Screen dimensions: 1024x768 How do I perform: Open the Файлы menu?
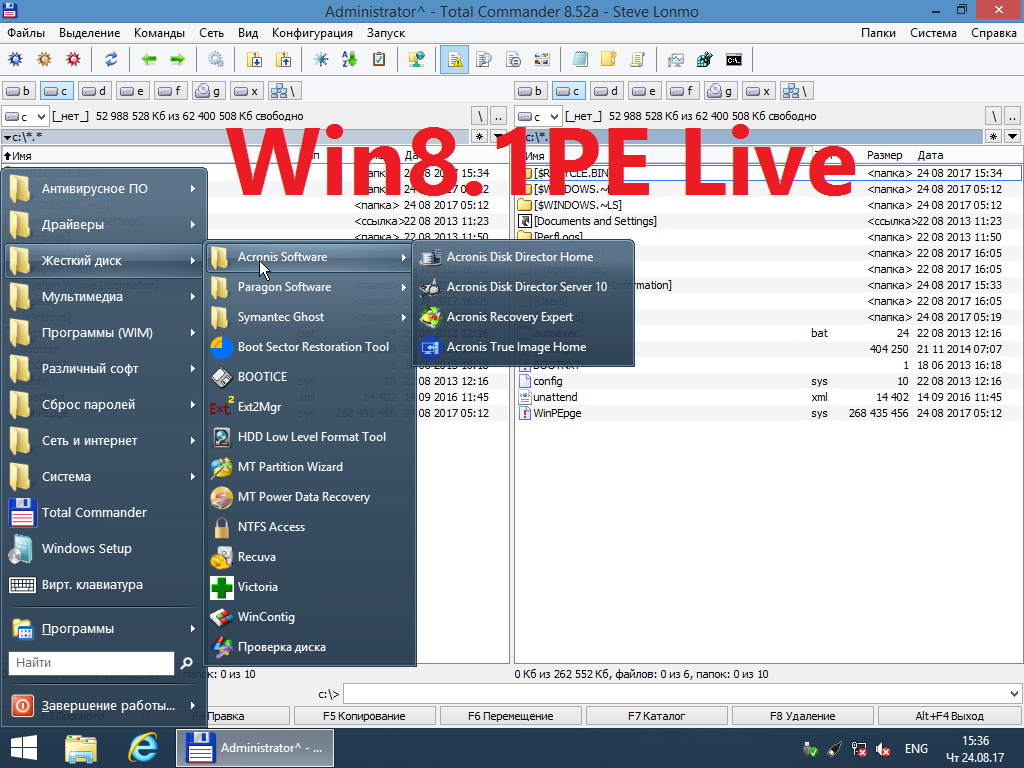[26, 33]
